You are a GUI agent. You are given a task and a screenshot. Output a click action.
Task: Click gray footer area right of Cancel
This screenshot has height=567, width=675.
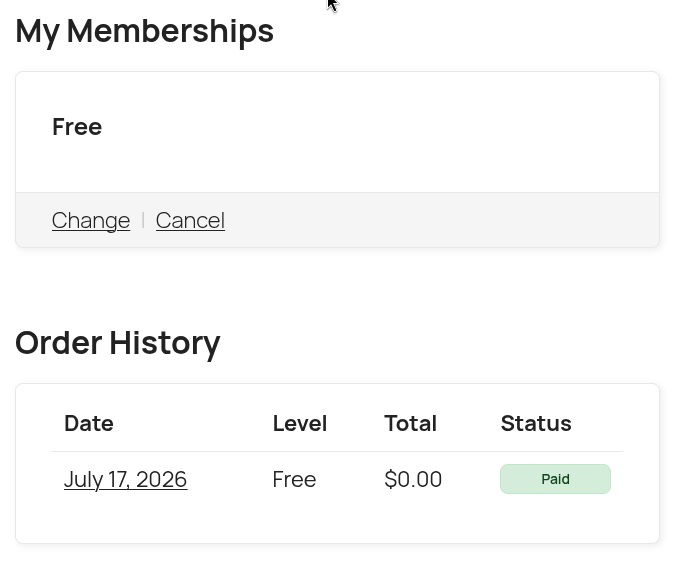pos(439,220)
